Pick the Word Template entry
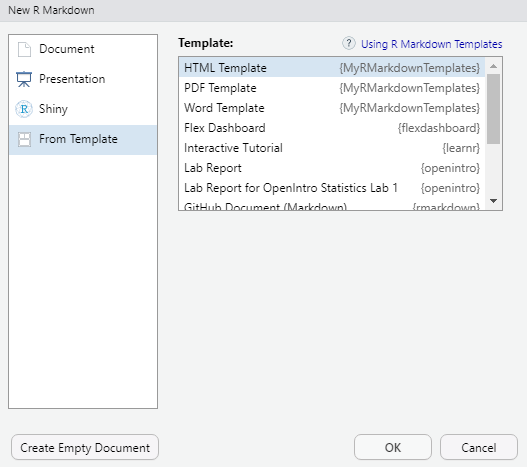This screenshot has height=467, width=527. coord(332,108)
